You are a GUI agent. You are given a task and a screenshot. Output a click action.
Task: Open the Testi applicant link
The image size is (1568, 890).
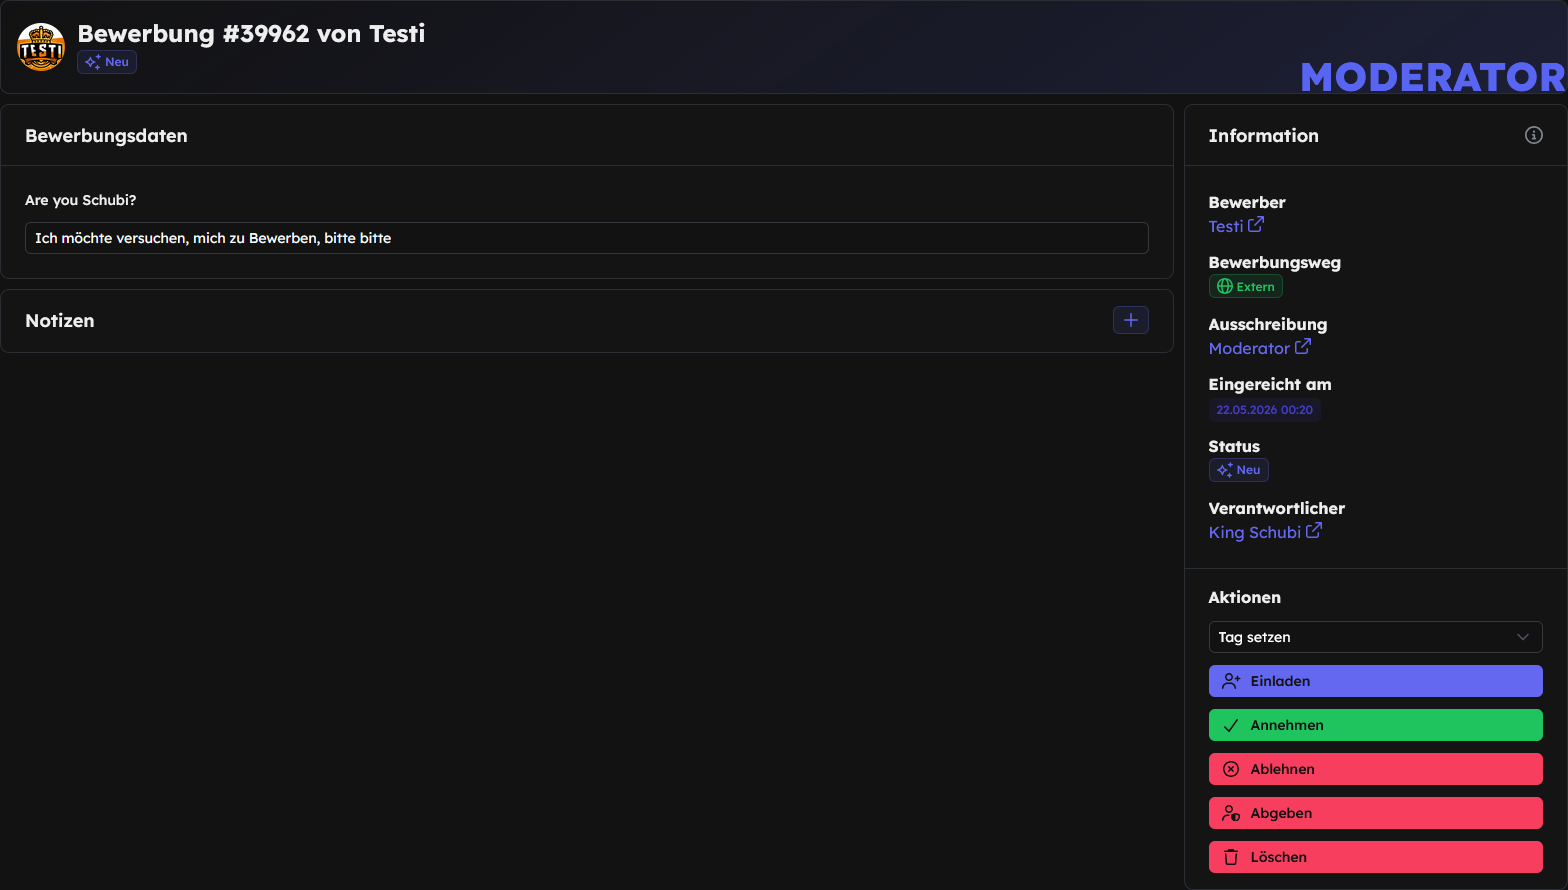[1225, 226]
